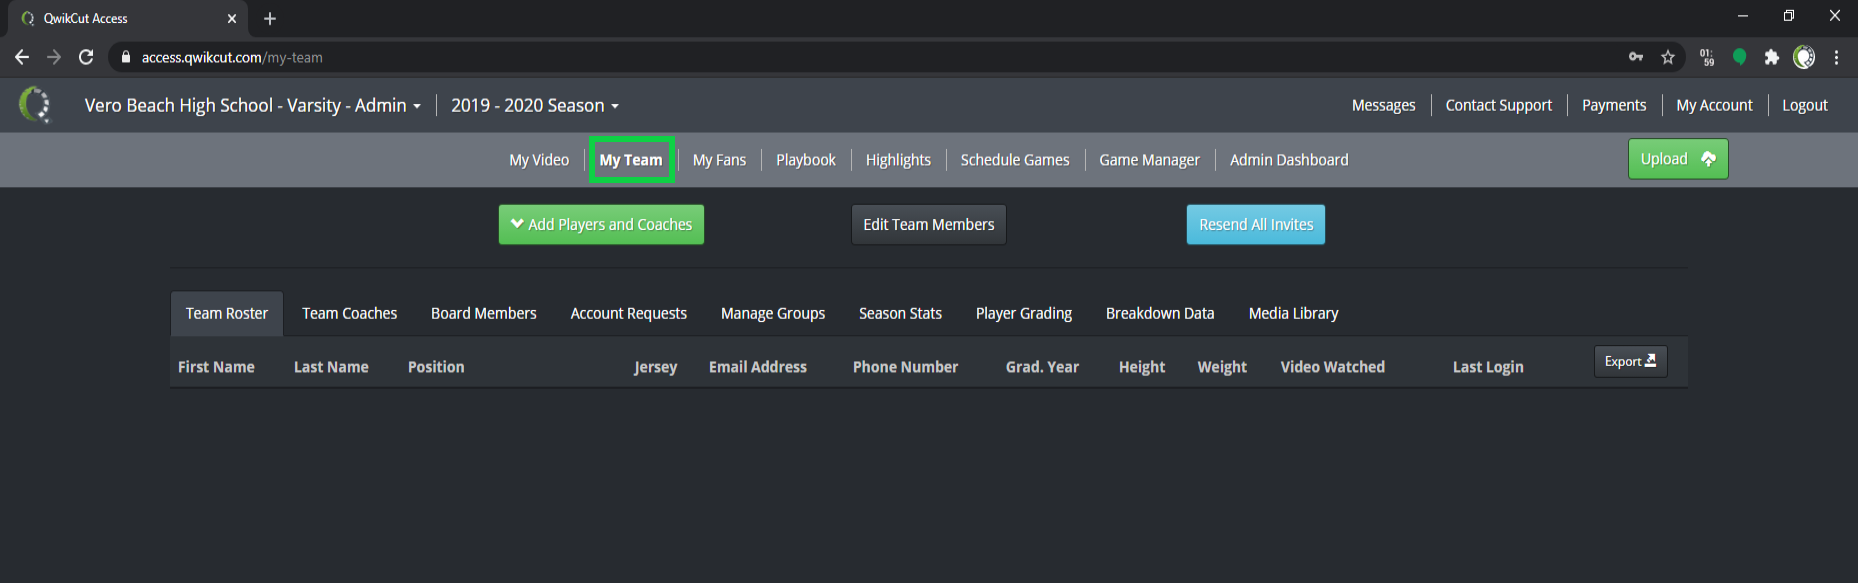The height and width of the screenshot is (583, 1858).
Task: Open the Chrome profile avatar
Action: (1804, 57)
